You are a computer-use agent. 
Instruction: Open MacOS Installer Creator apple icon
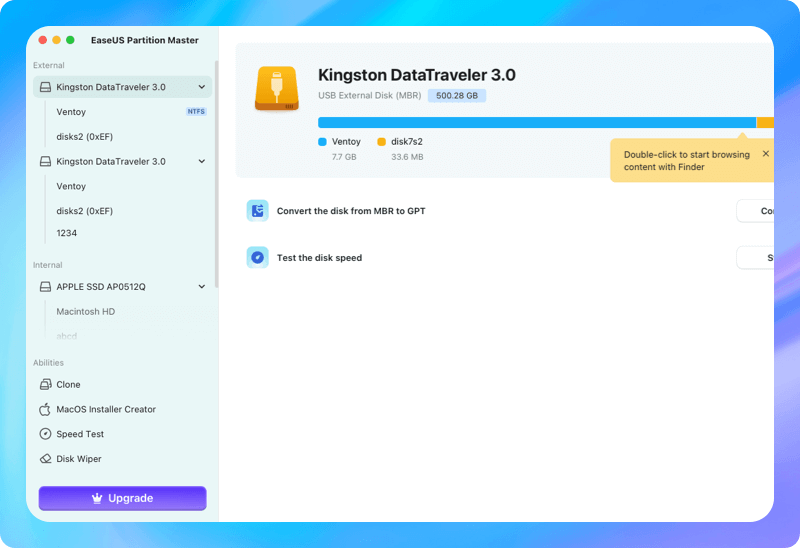(45, 409)
